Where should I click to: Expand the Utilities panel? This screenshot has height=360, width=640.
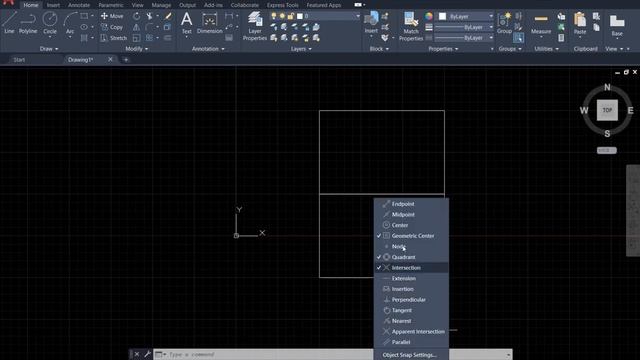tap(546, 49)
